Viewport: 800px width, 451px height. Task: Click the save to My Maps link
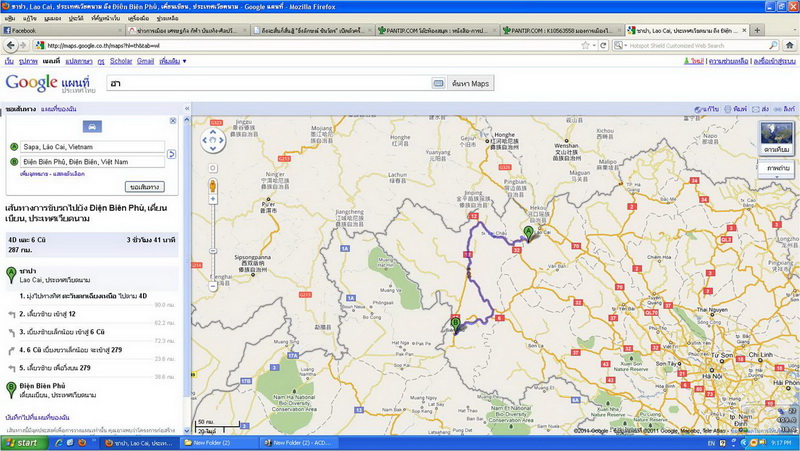pos(37,417)
